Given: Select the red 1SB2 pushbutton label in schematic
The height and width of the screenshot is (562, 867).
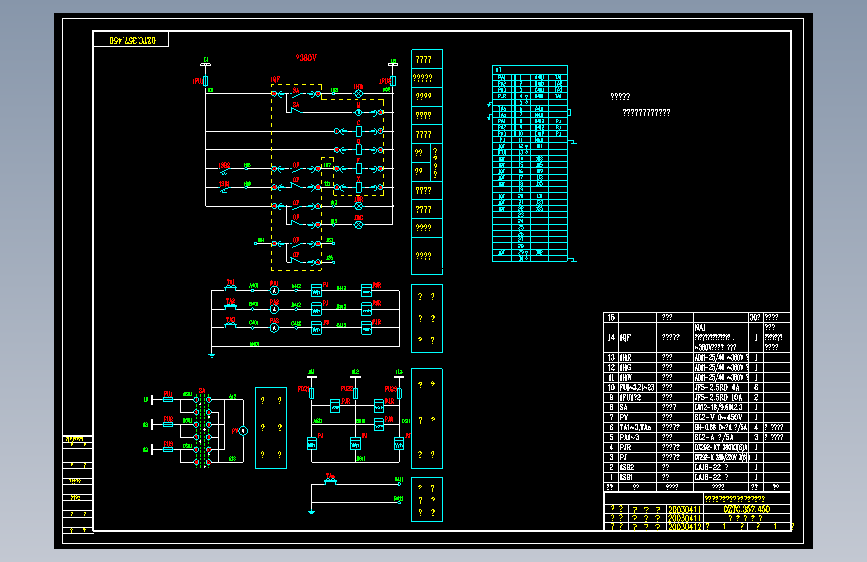Looking at the screenshot, I should point(224,165).
